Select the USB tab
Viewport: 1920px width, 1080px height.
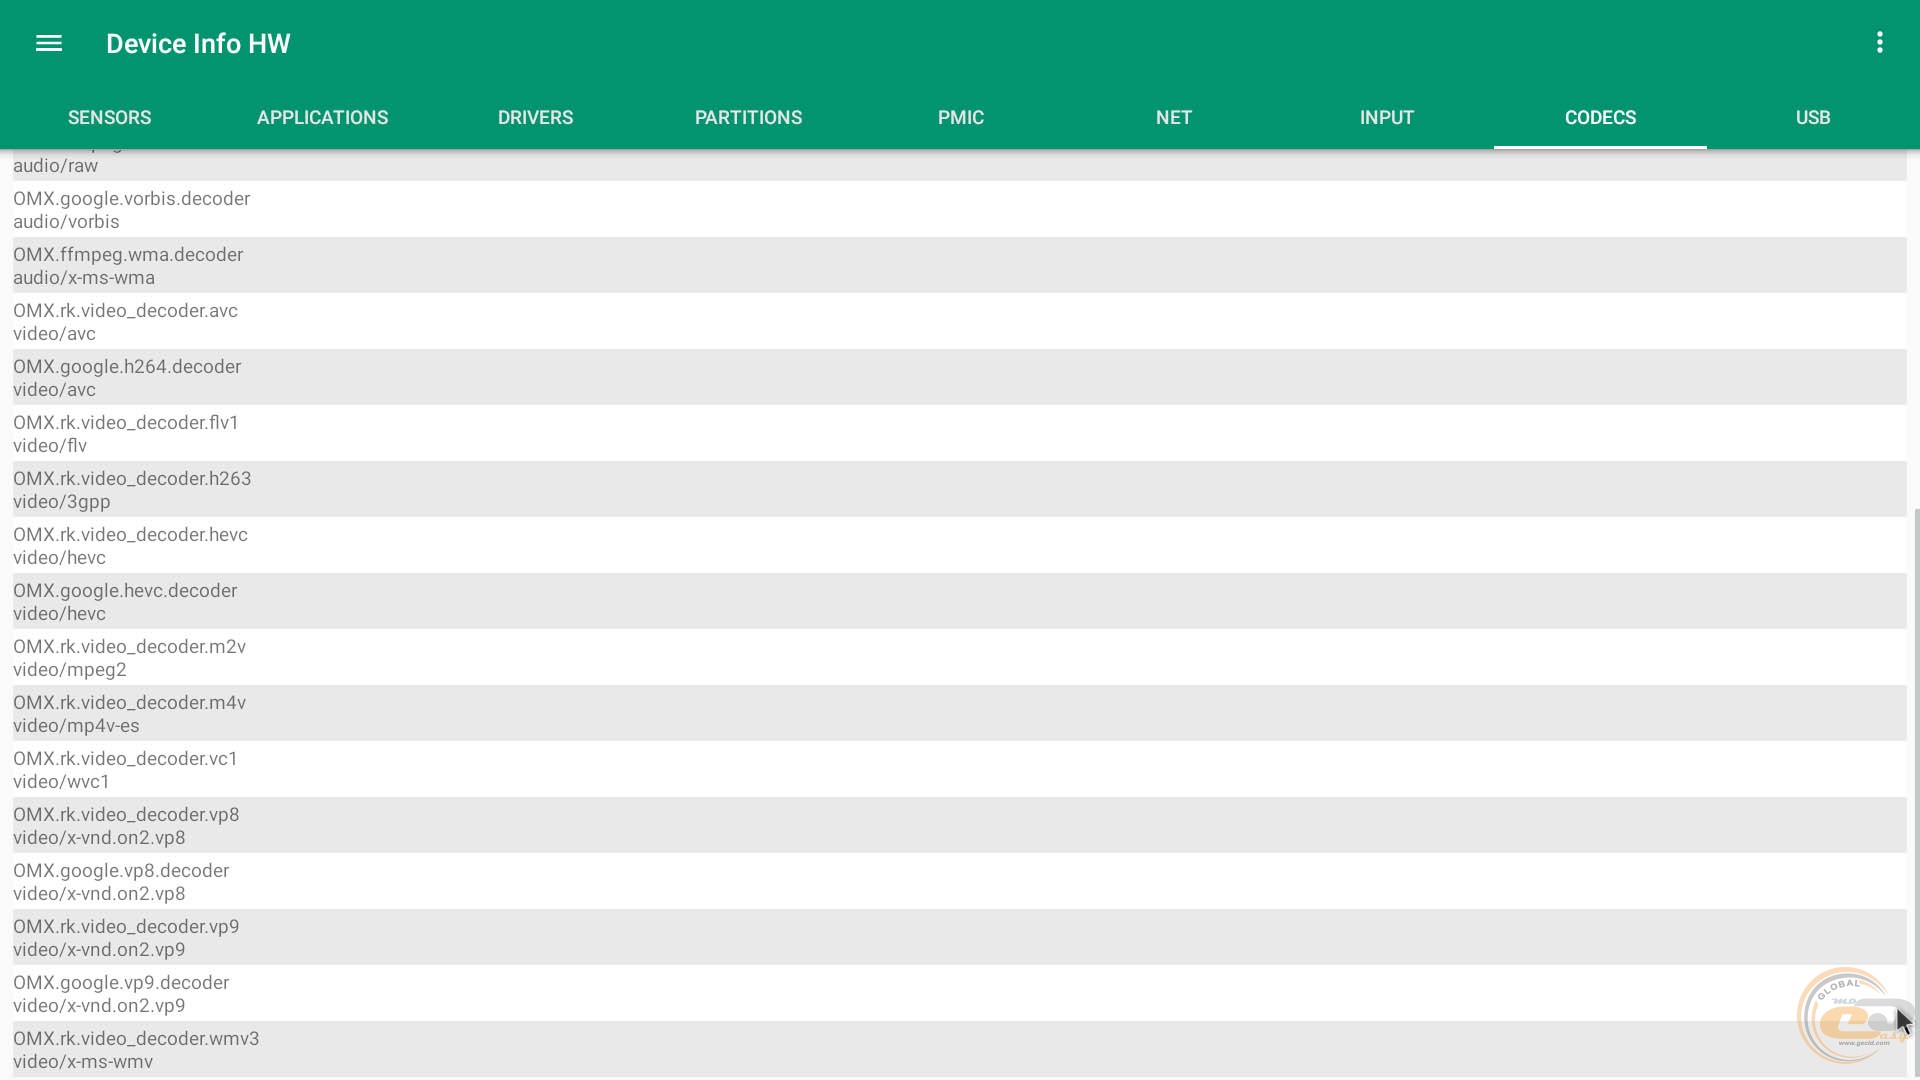pos(1812,117)
